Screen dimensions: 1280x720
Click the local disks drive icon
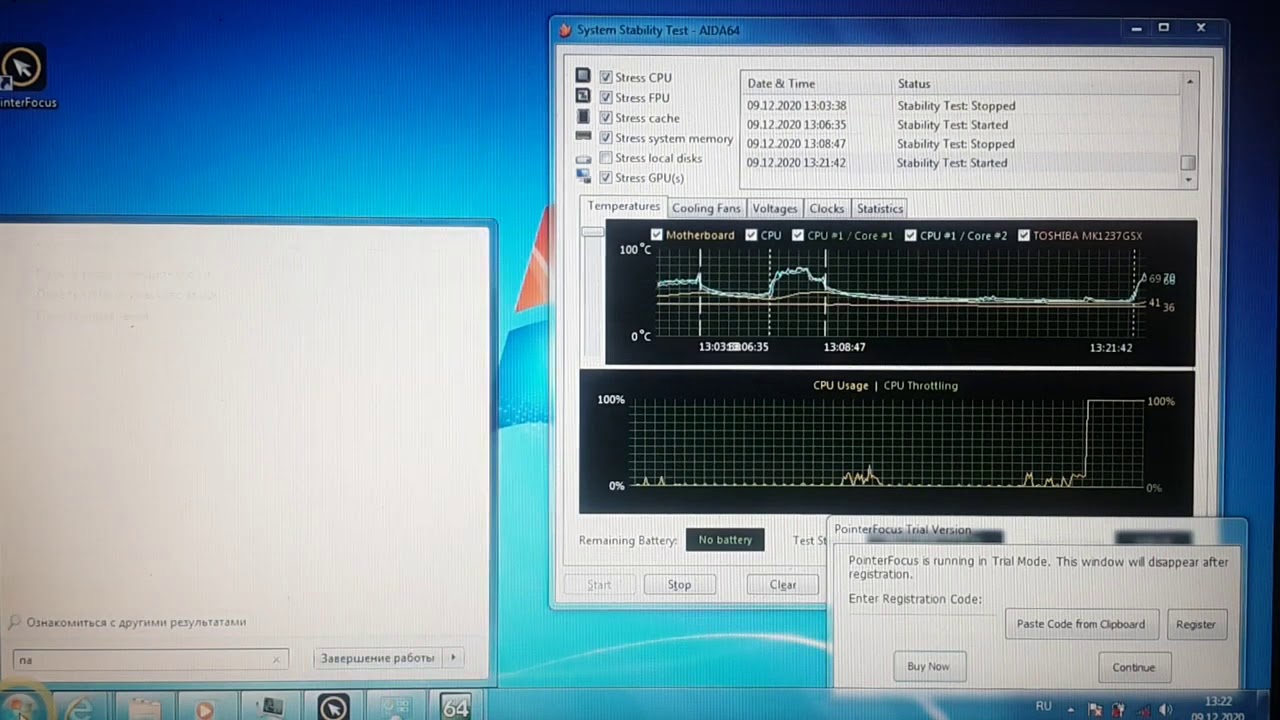pyautogui.click(x=583, y=159)
